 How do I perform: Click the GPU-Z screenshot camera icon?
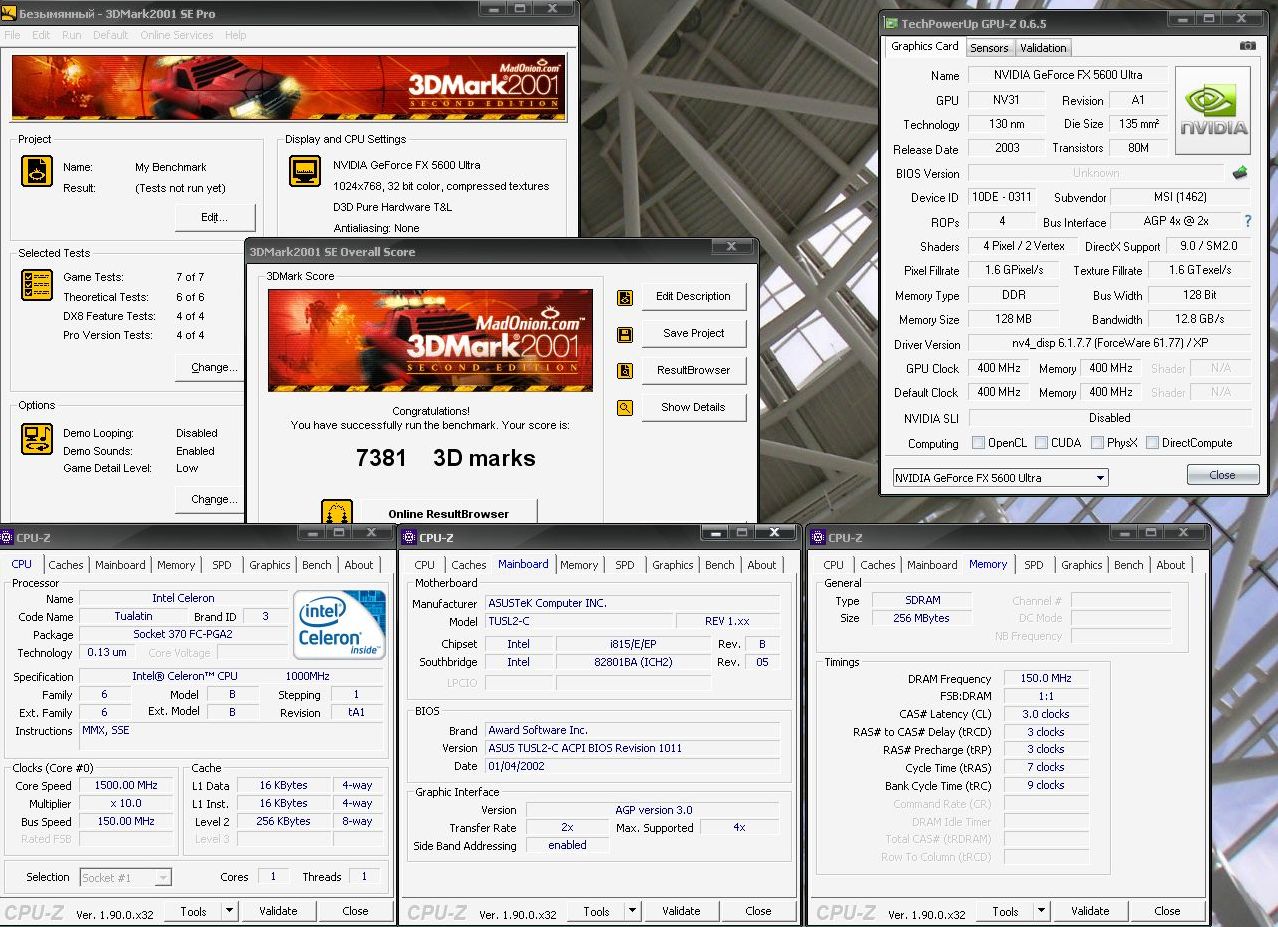(x=1247, y=46)
